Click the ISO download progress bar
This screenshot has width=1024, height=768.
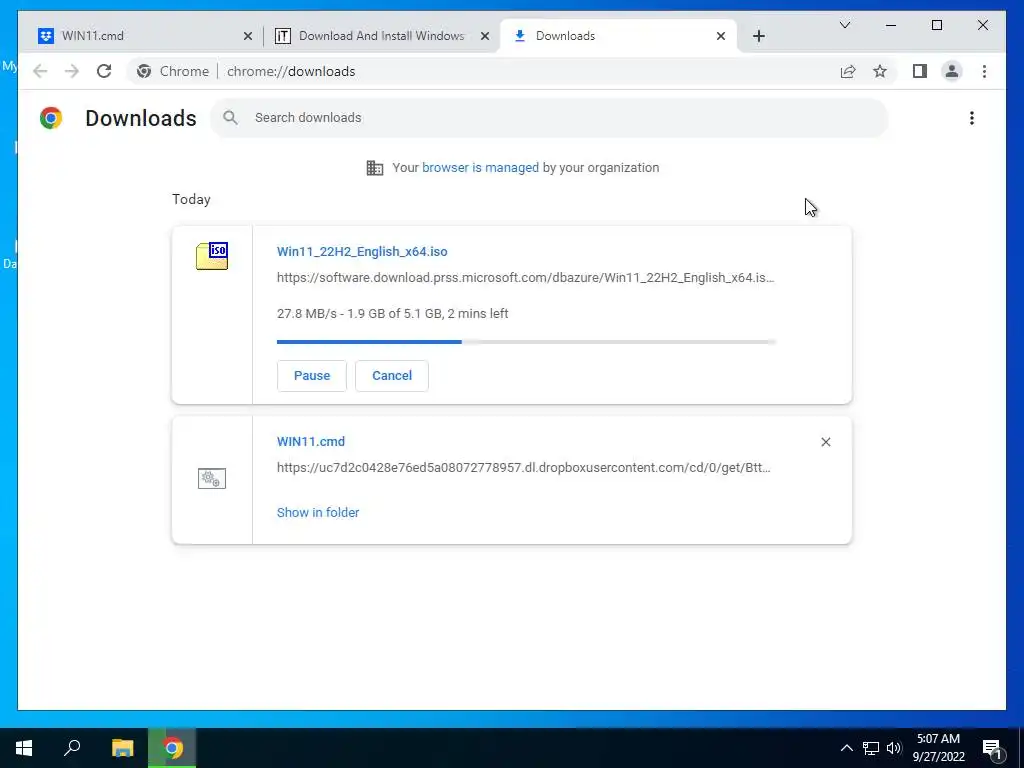coord(526,342)
